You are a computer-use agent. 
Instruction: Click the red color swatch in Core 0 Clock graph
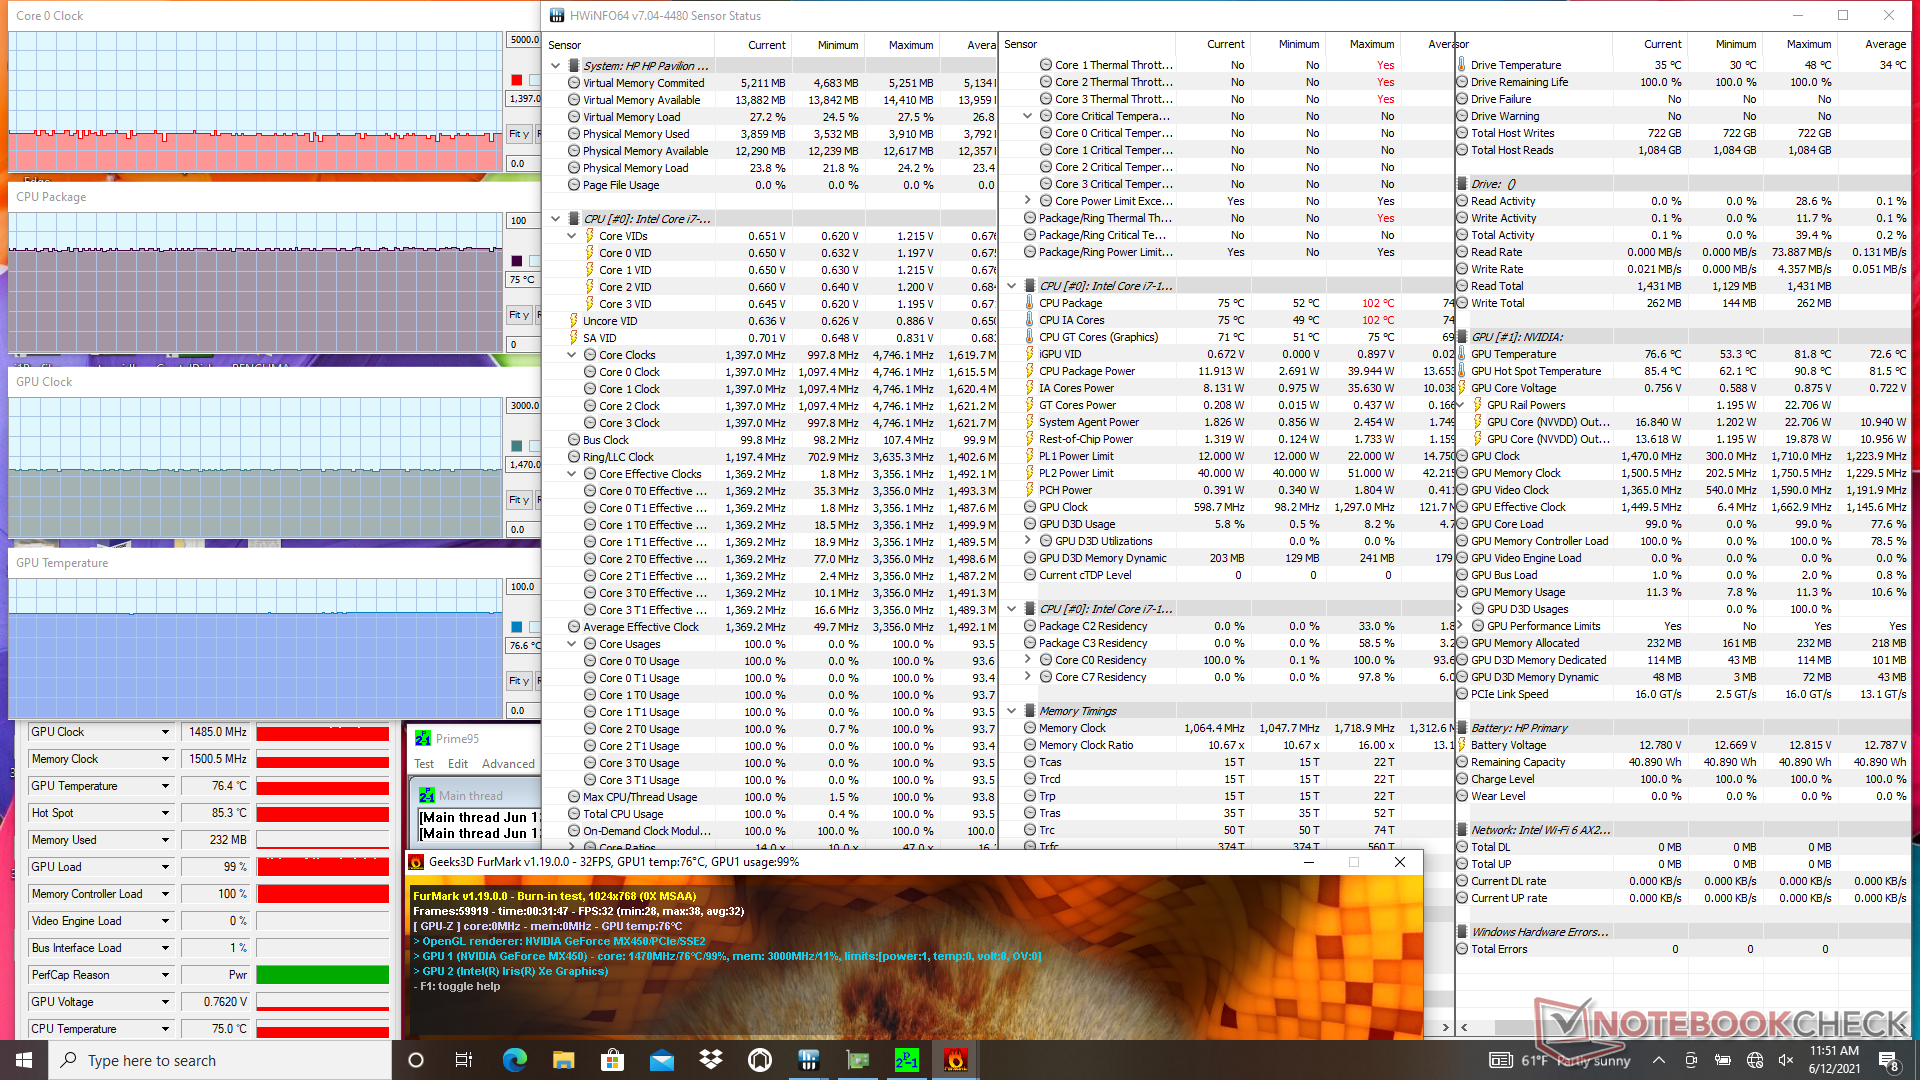pyautogui.click(x=516, y=80)
